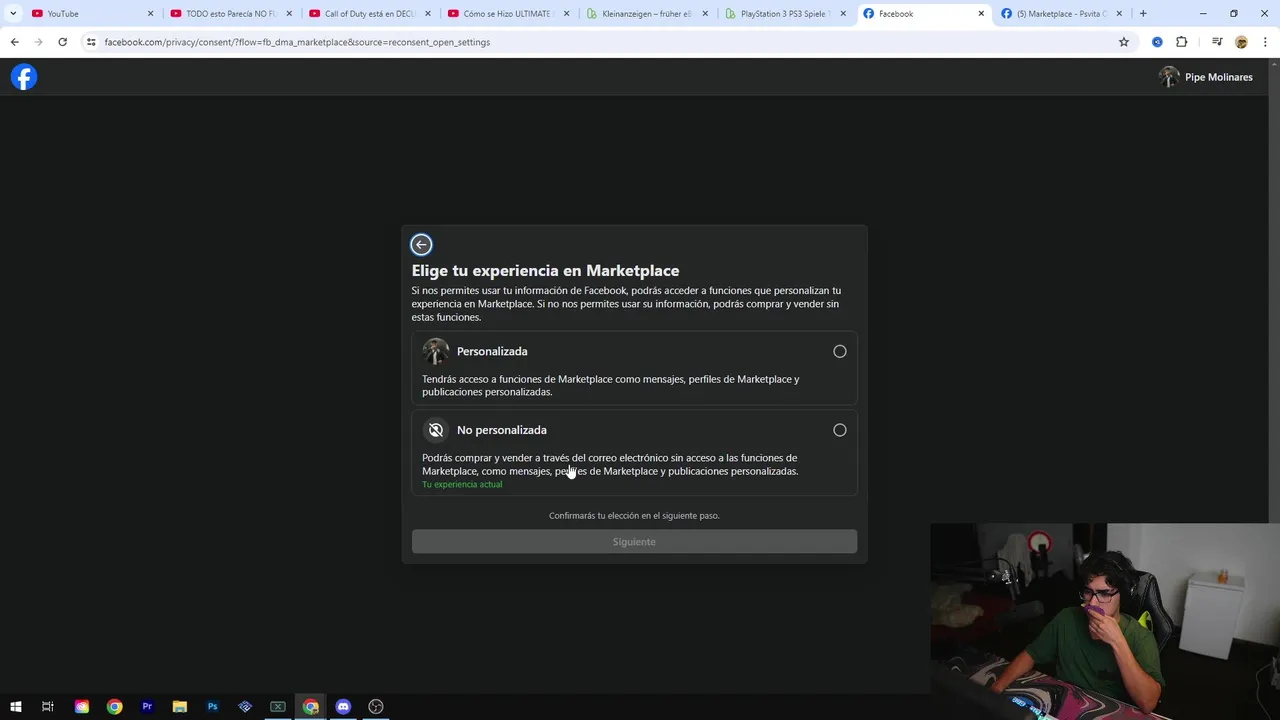Image resolution: width=1280 pixels, height=720 pixels.
Task: Open Discord from the taskbar
Action: pos(343,706)
